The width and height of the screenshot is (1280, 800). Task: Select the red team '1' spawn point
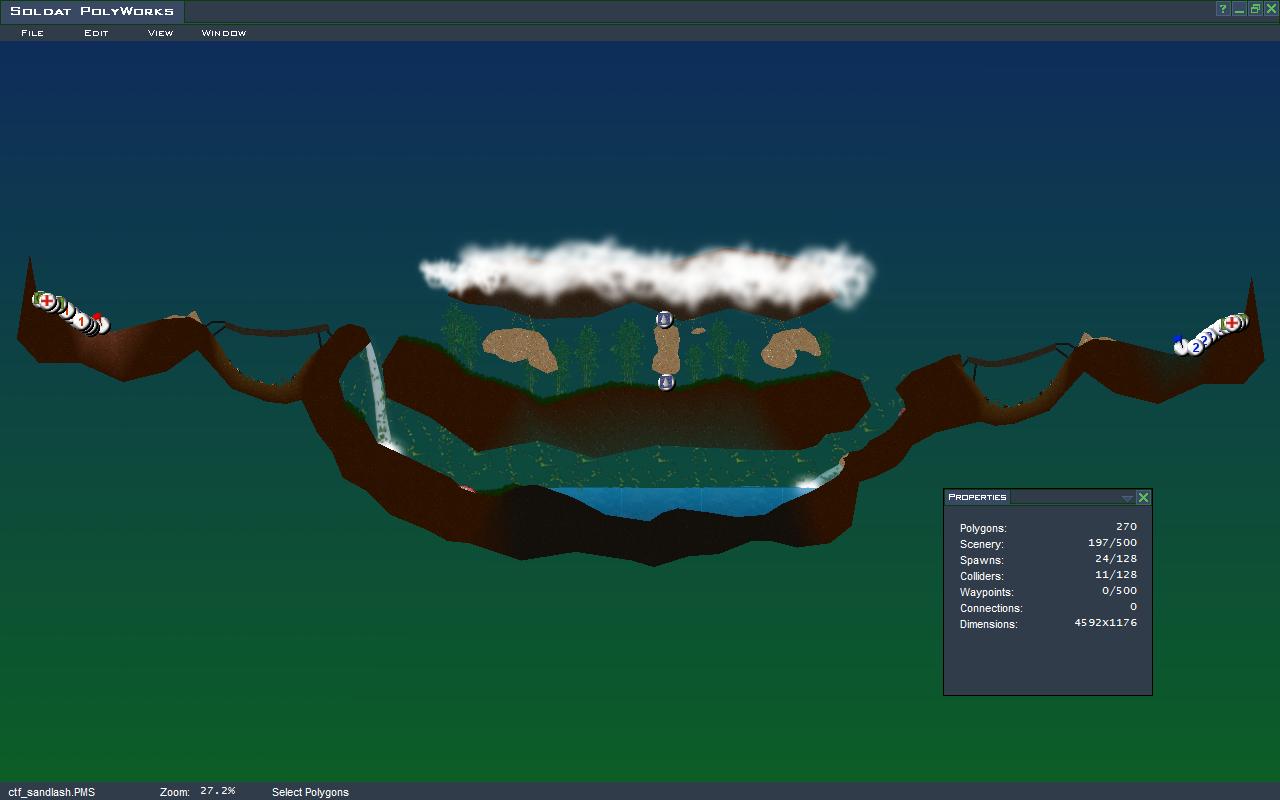(82, 321)
